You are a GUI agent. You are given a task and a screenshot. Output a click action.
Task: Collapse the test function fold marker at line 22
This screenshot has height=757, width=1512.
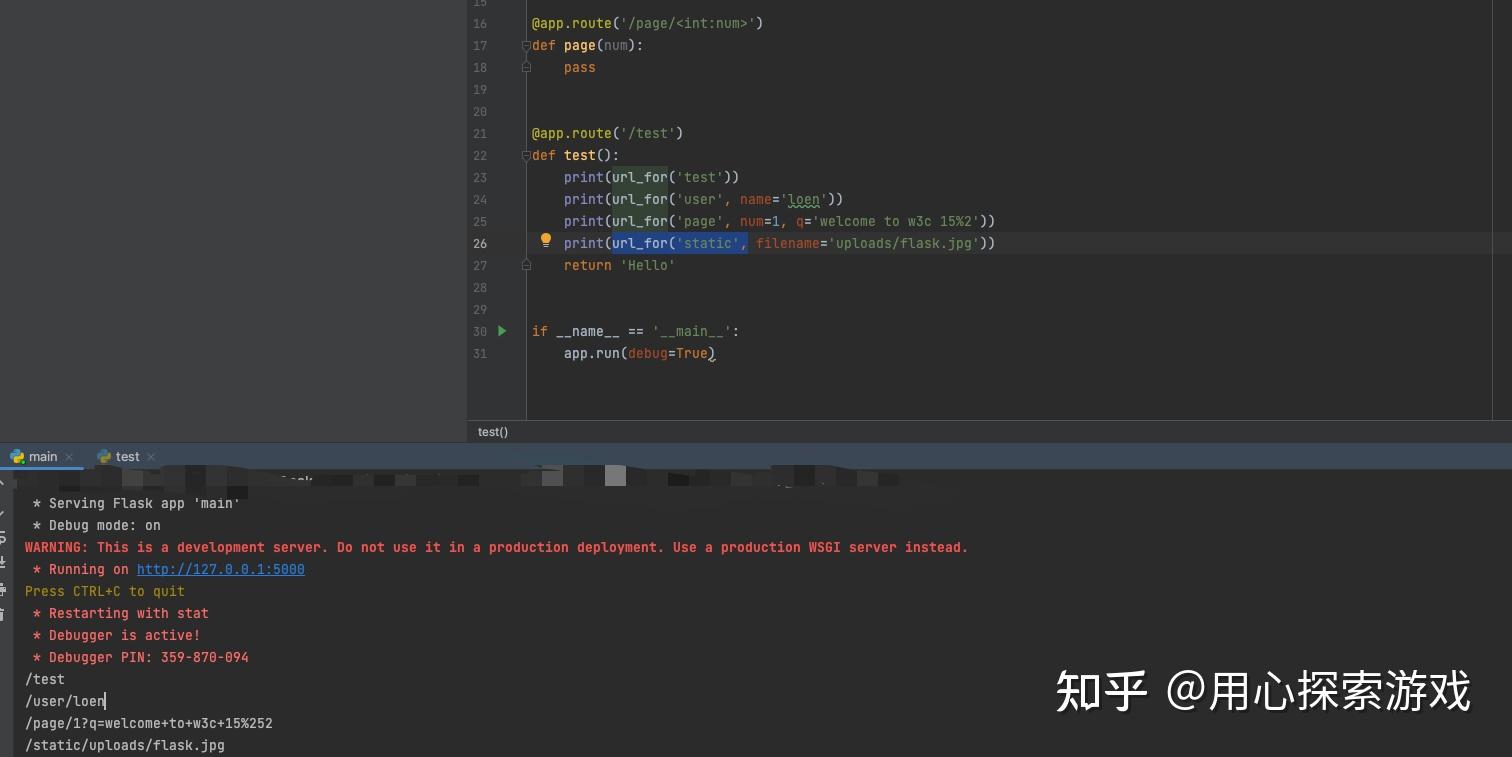click(526, 155)
